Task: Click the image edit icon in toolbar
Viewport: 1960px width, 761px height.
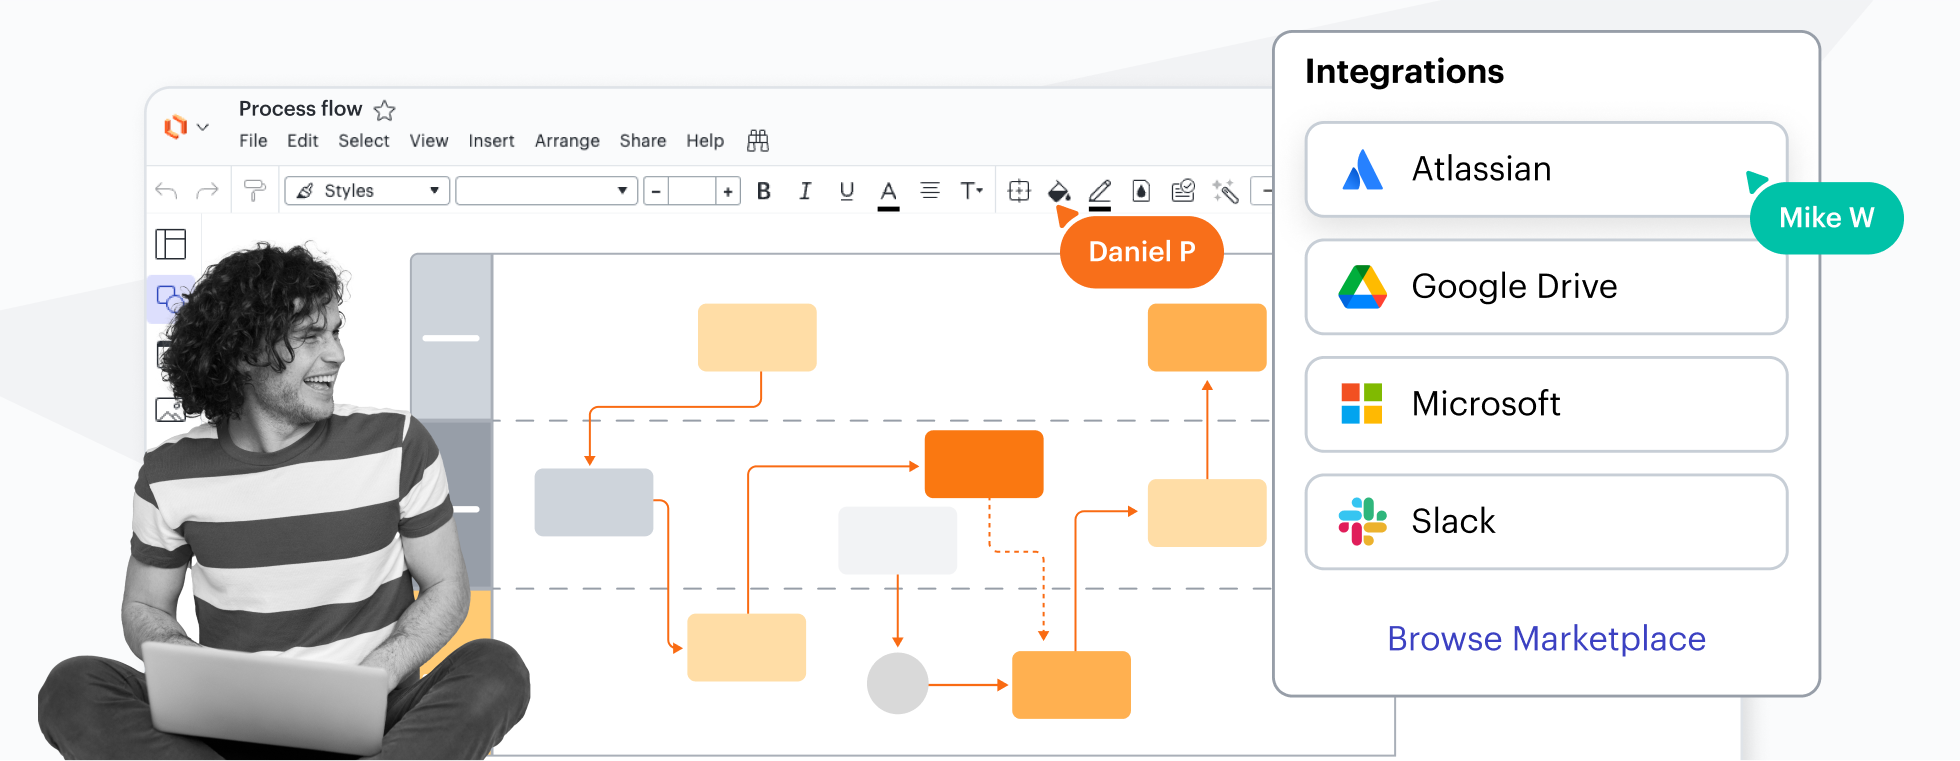Action: click(x=1183, y=190)
